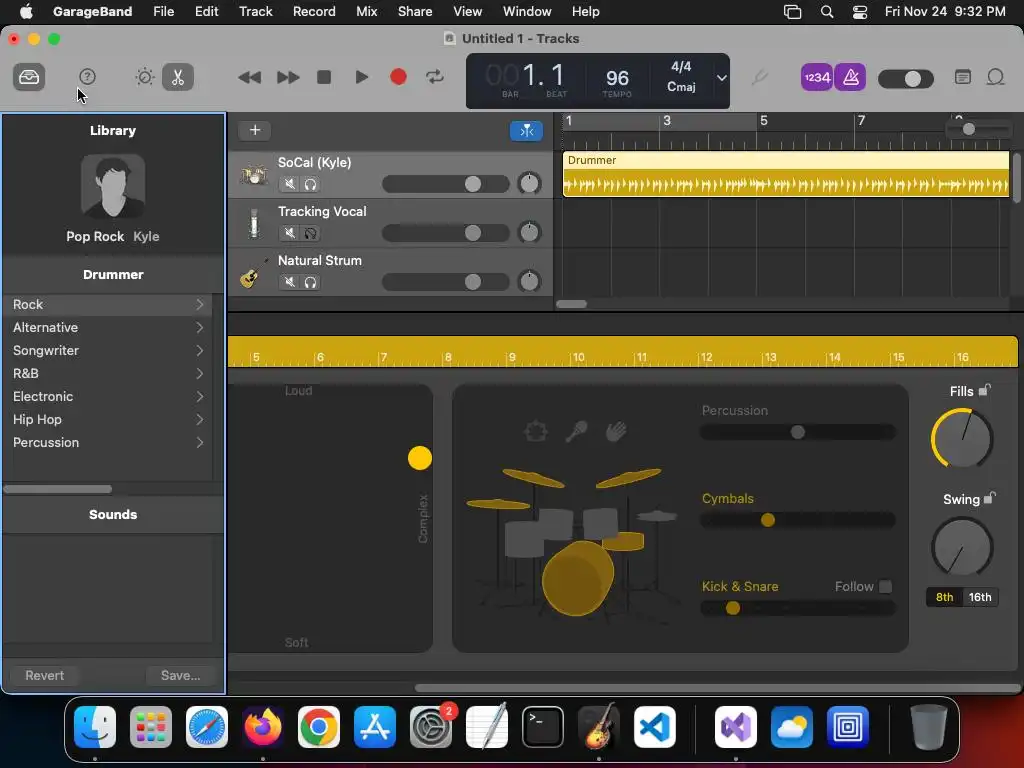Add a new track with plus button

[255, 130]
